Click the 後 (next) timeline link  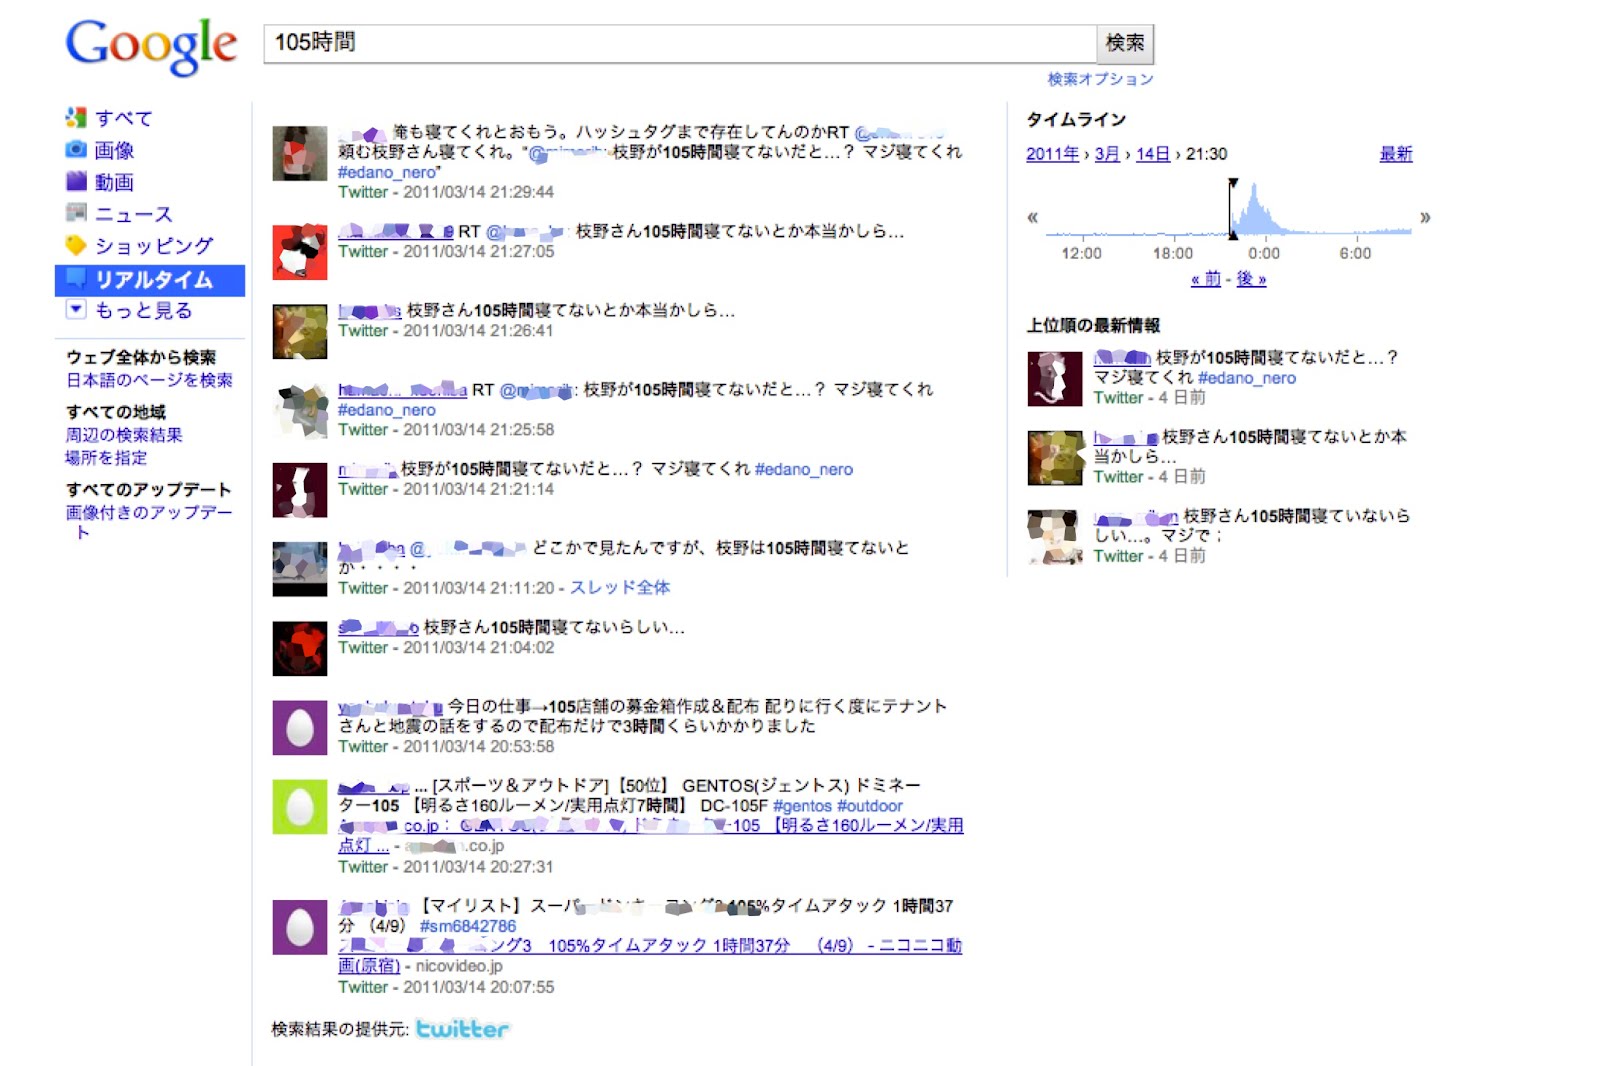pyautogui.click(x=1252, y=279)
